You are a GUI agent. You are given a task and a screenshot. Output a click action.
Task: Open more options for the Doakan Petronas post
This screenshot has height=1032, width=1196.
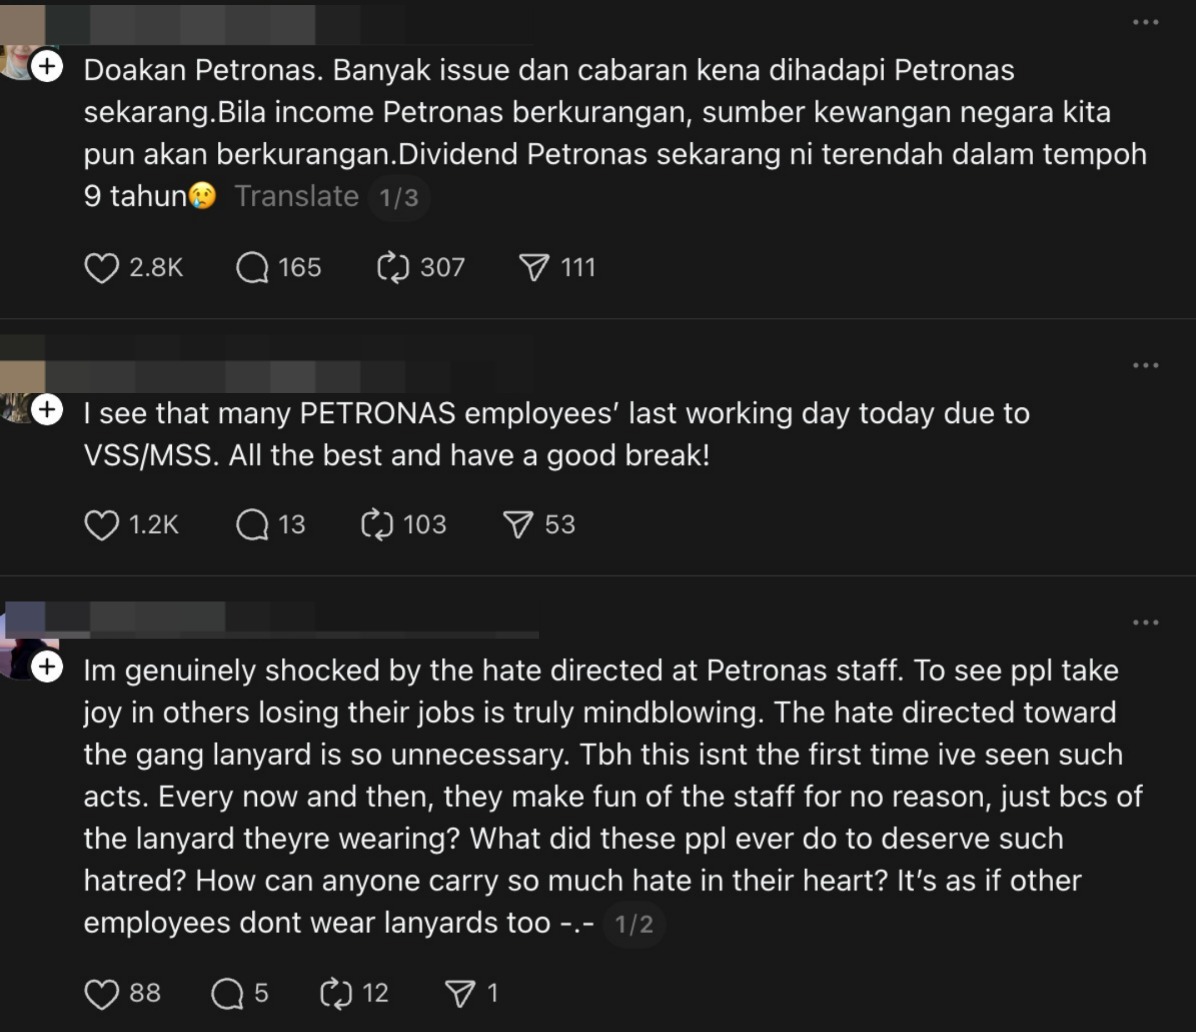pyautogui.click(x=1145, y=23)
